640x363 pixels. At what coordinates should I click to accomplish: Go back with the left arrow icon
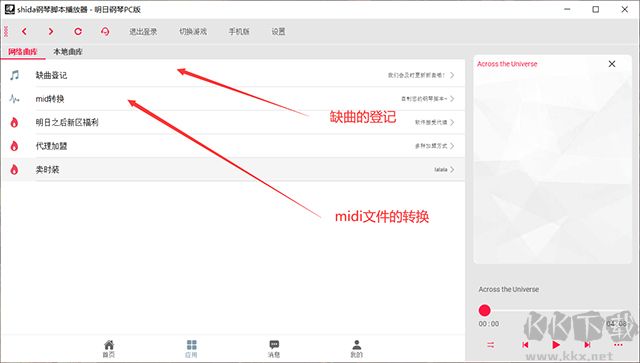pos(24,31)
